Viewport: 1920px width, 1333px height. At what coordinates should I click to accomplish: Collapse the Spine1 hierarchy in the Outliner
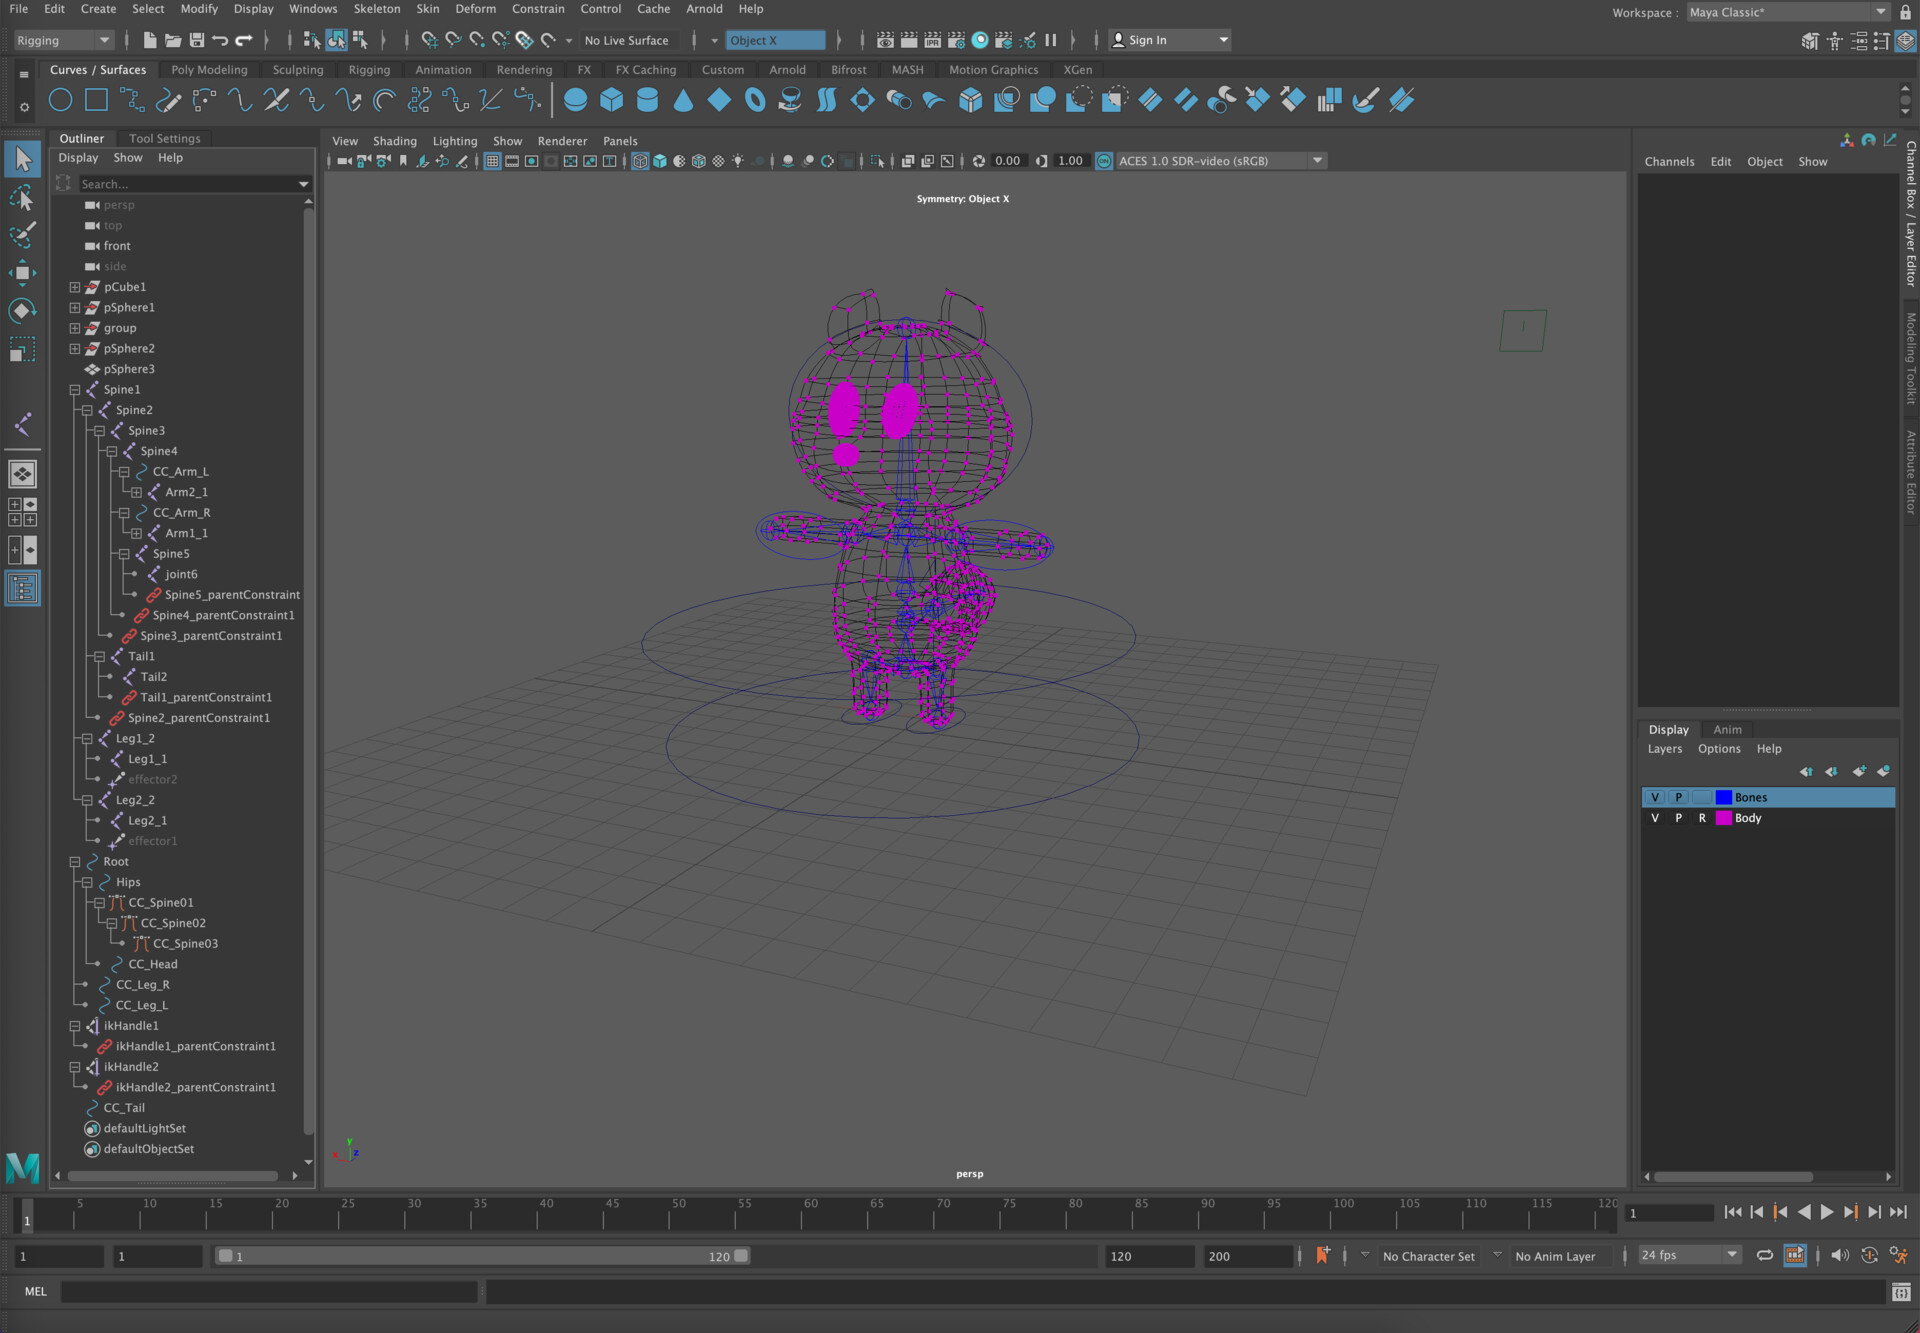tap(74, 390)
